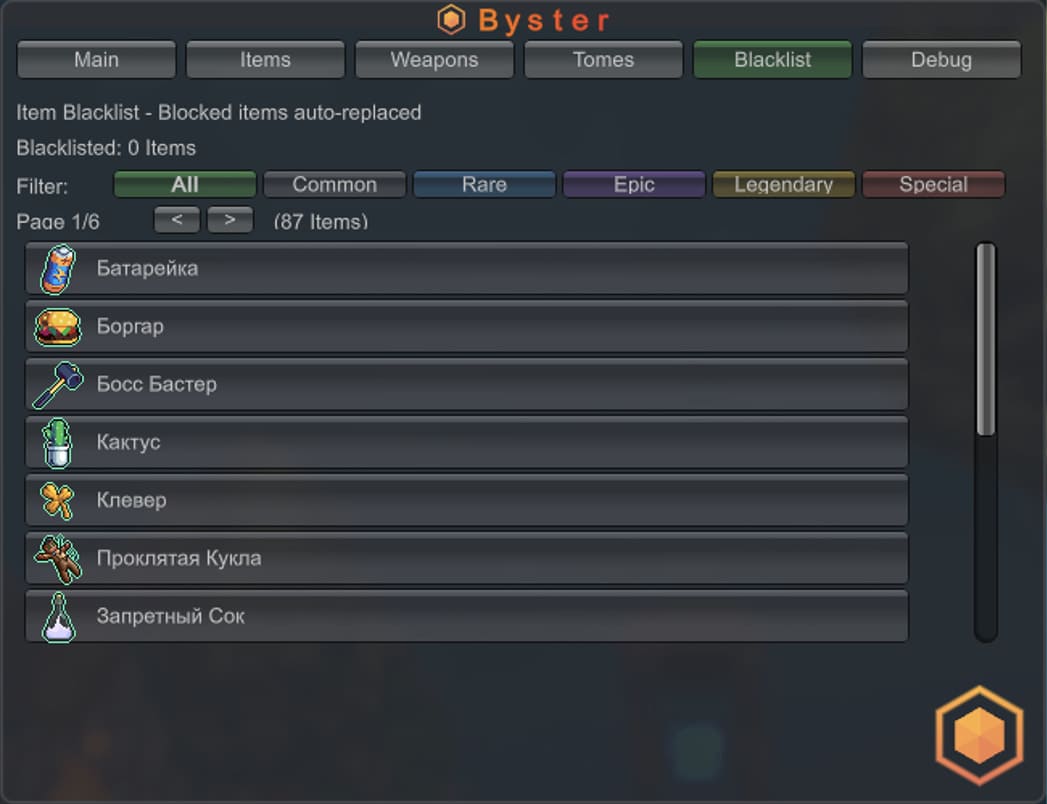Blacklist the Проклятая Кукла item row
Image resolution: width=1047 pixels, height=804 pixels.
click(467, 558)
